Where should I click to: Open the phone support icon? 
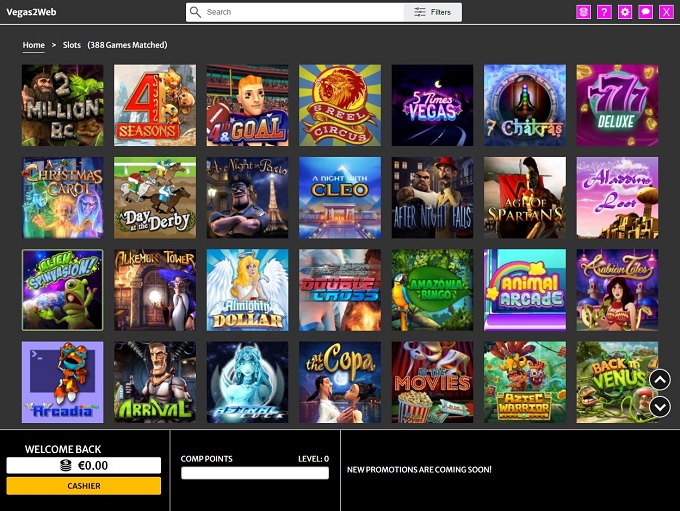(584, 12)
